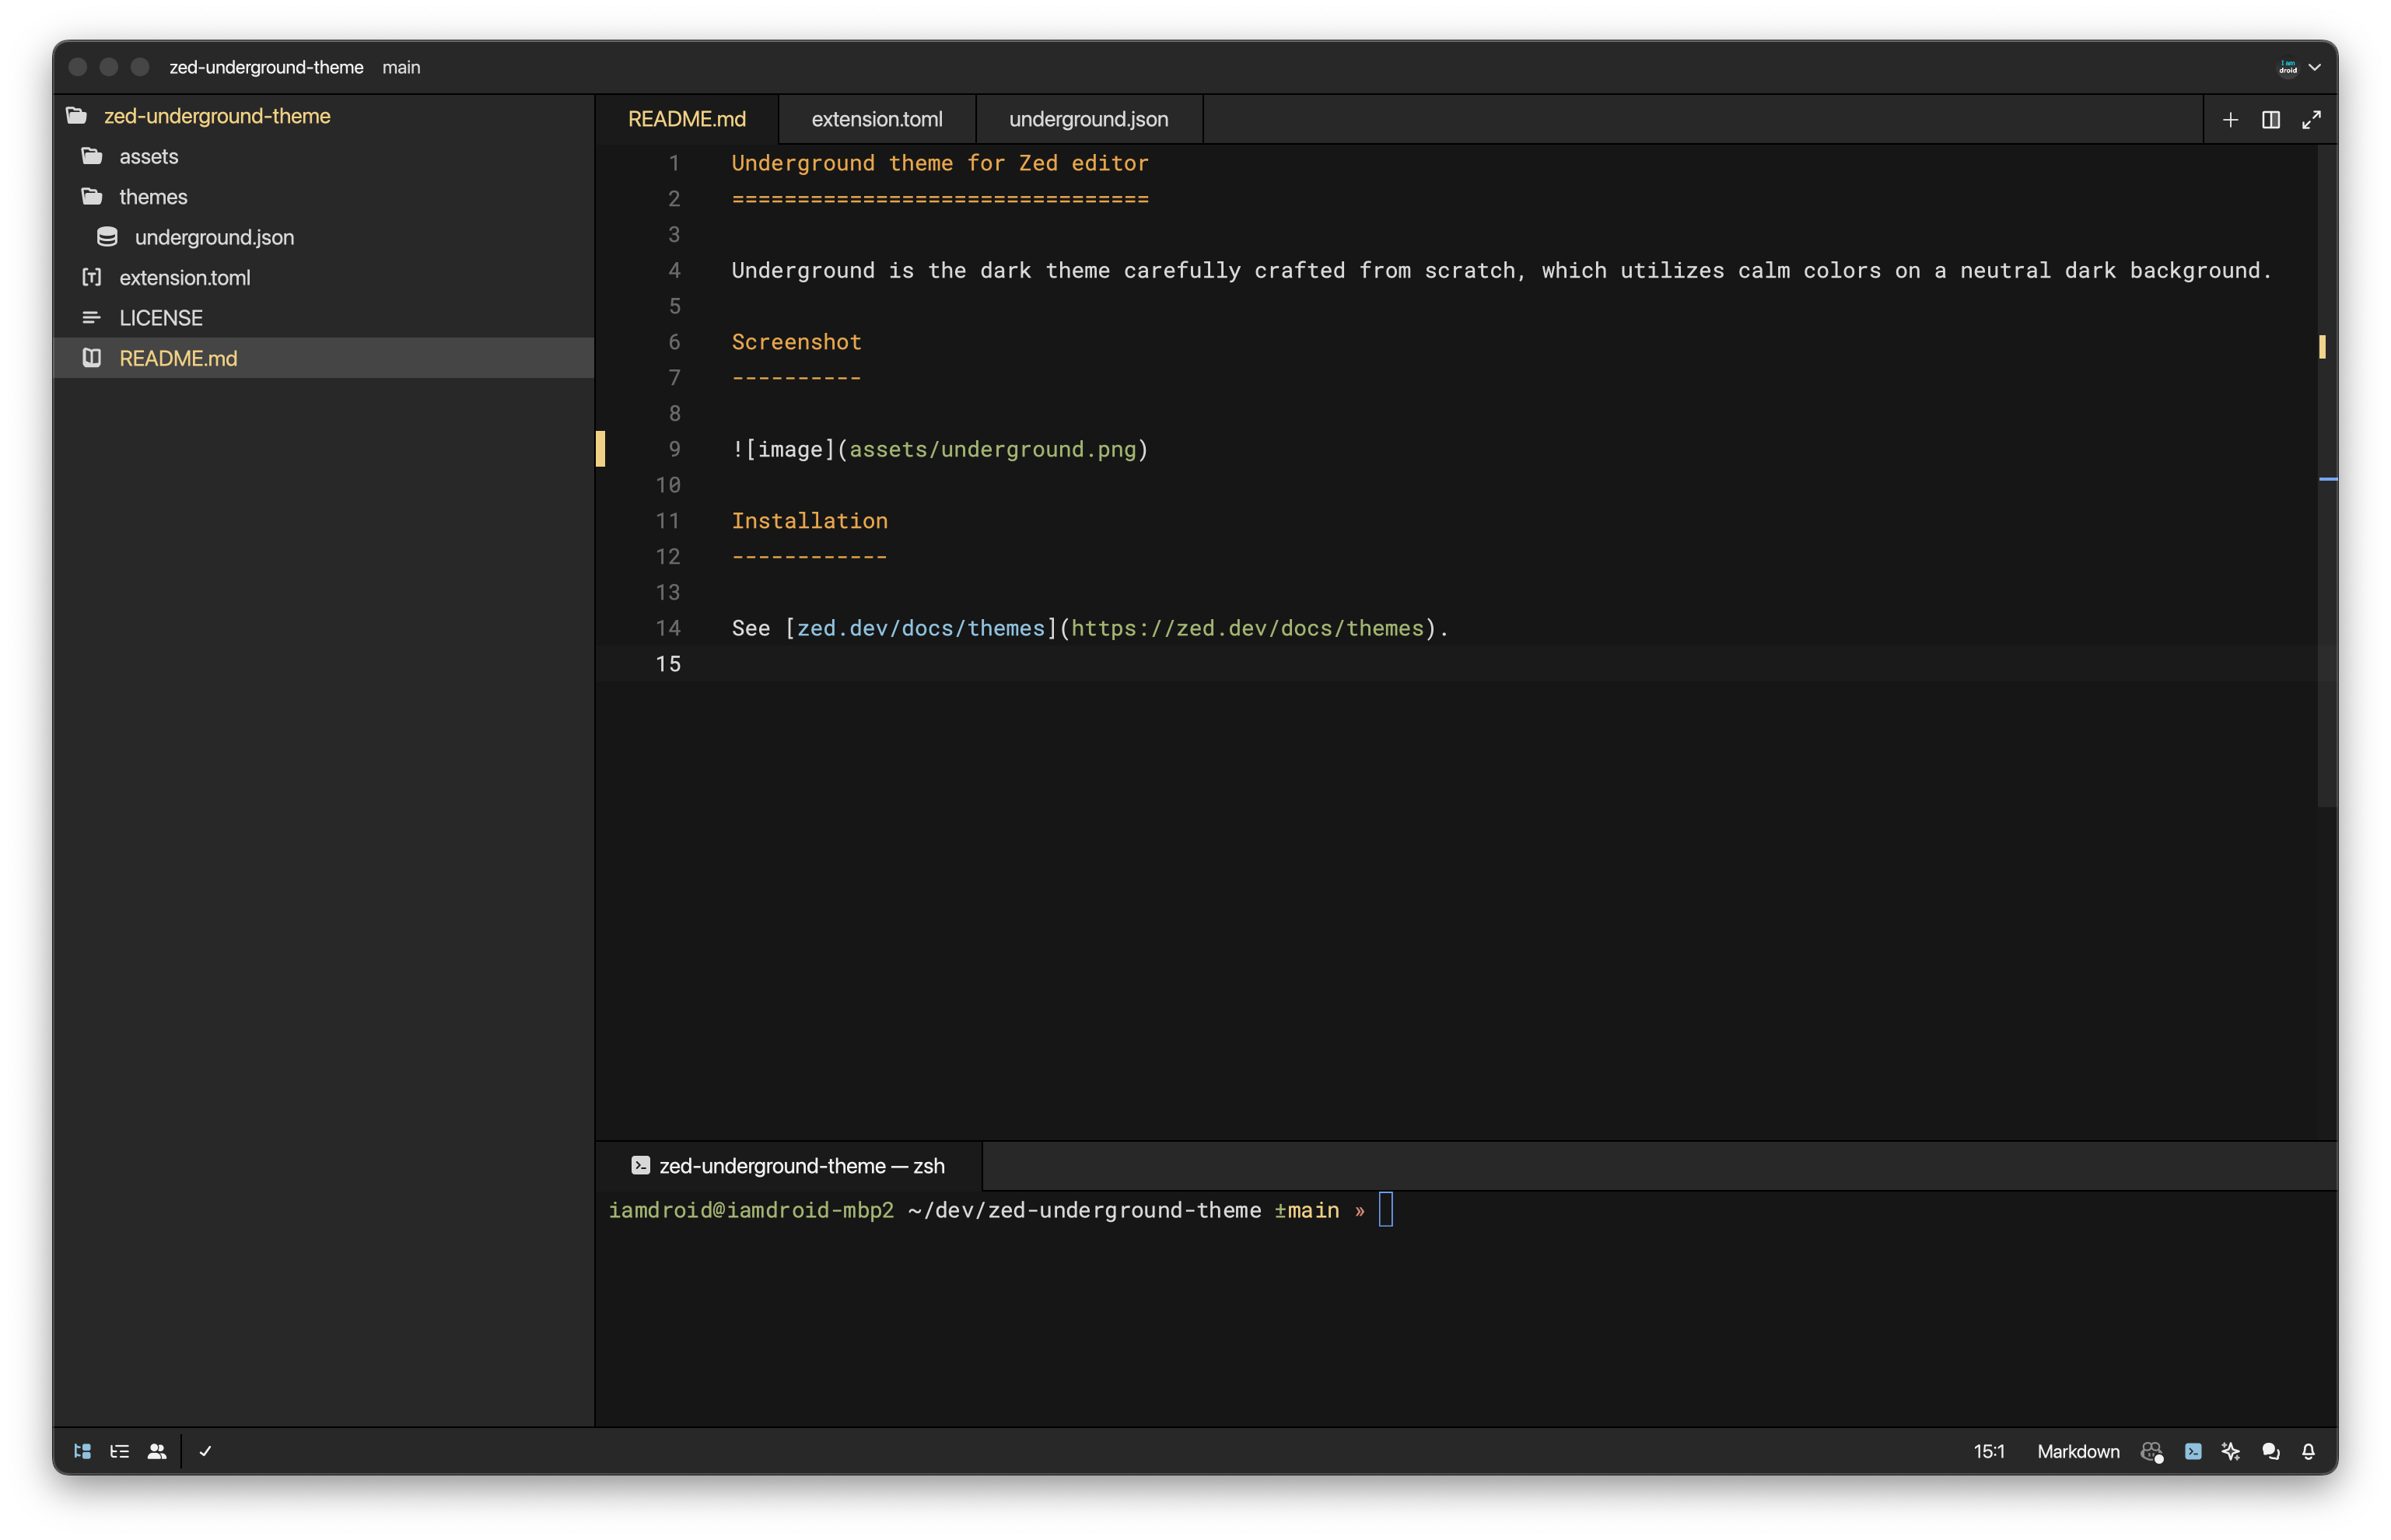Open underground.json in the project tree
This screenshot has width=2391, height=1540.
point(324,237)
